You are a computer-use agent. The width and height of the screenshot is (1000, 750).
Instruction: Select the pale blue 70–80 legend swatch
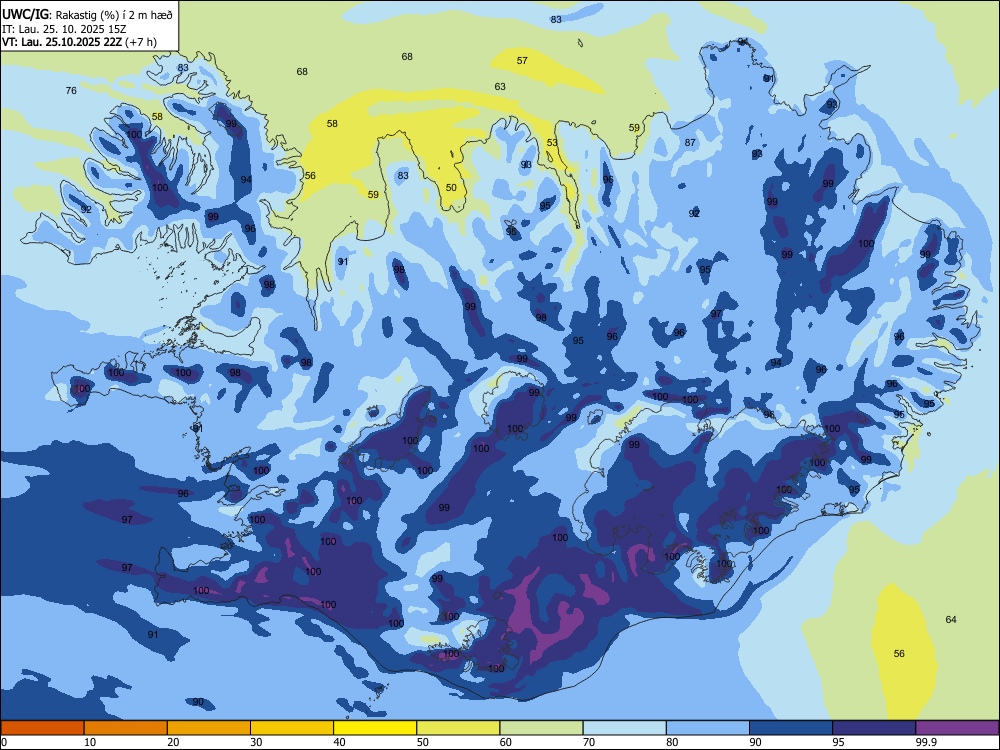625,728
